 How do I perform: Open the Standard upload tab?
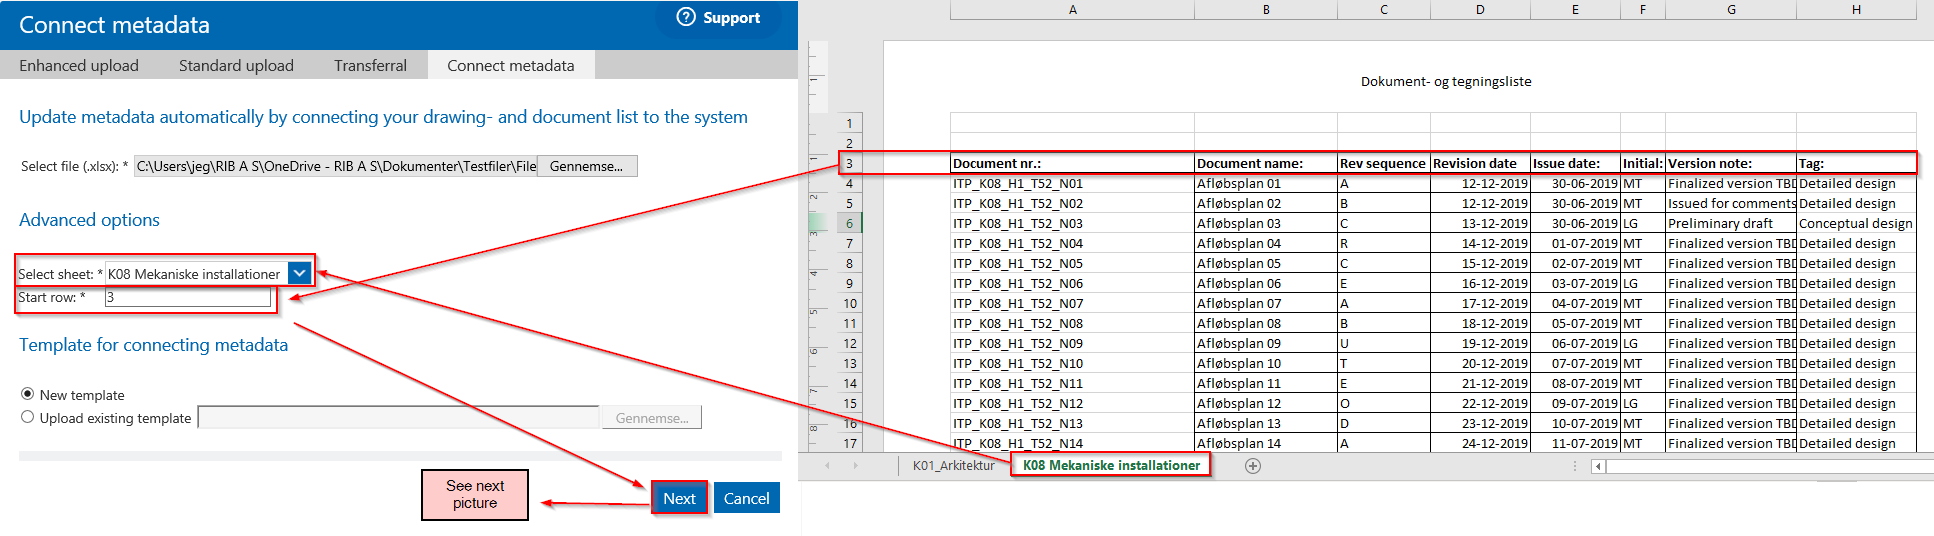click(236, 66)
